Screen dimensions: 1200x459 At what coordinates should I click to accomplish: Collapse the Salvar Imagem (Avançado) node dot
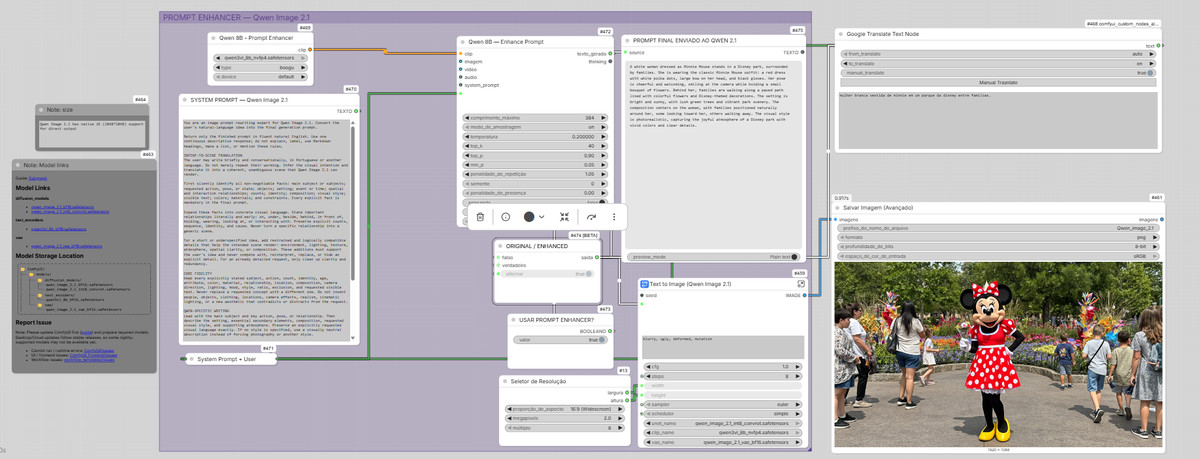[837, 207]
